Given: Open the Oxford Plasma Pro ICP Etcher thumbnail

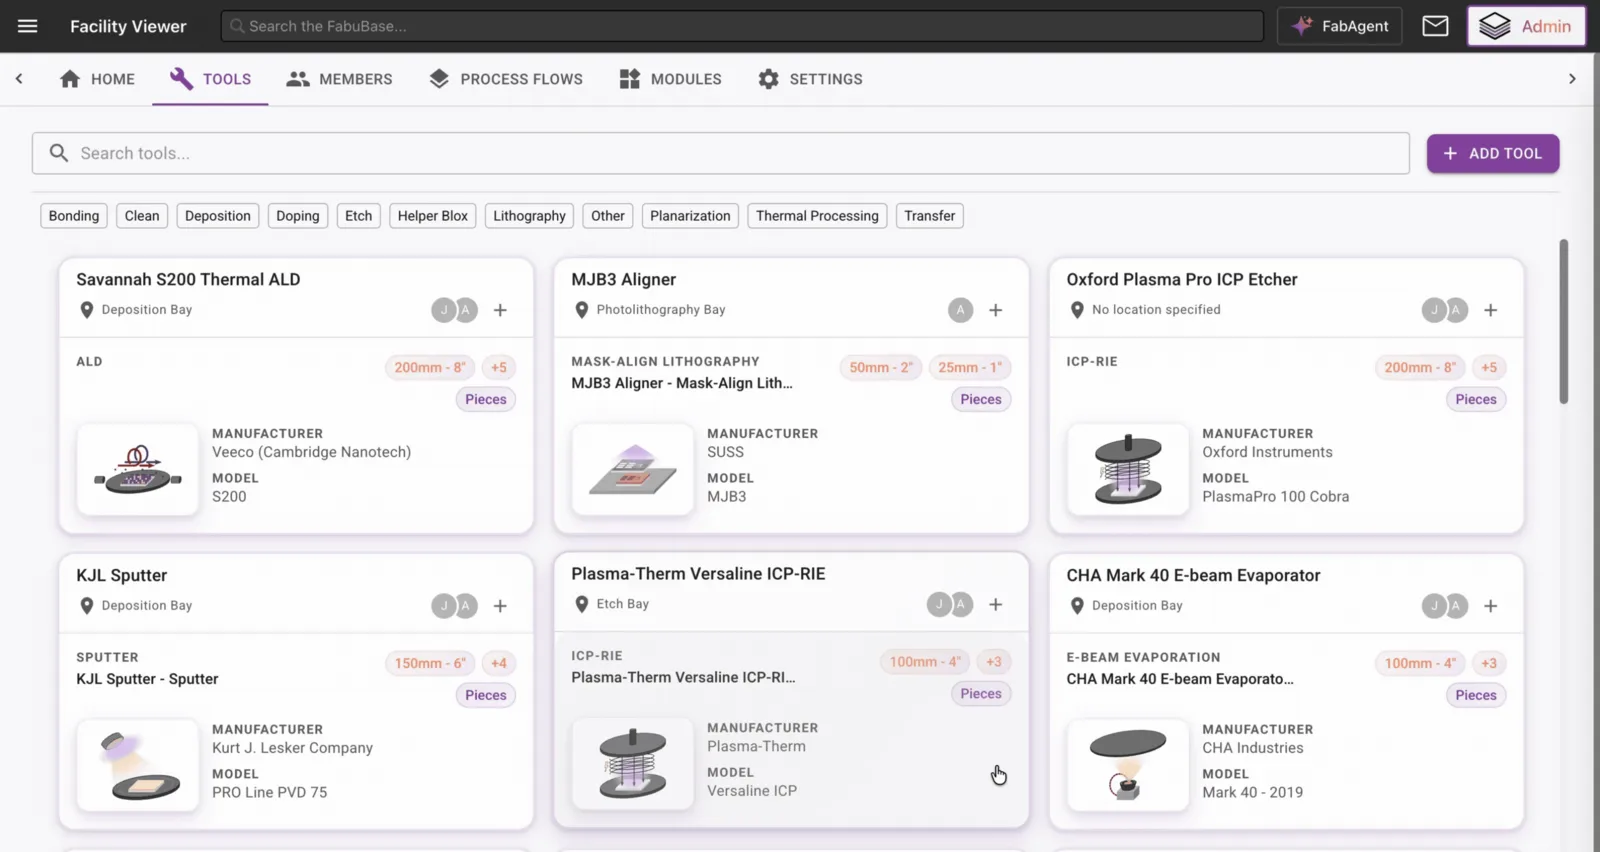Looking at the screenshot, I should [x=1128, y=469].
